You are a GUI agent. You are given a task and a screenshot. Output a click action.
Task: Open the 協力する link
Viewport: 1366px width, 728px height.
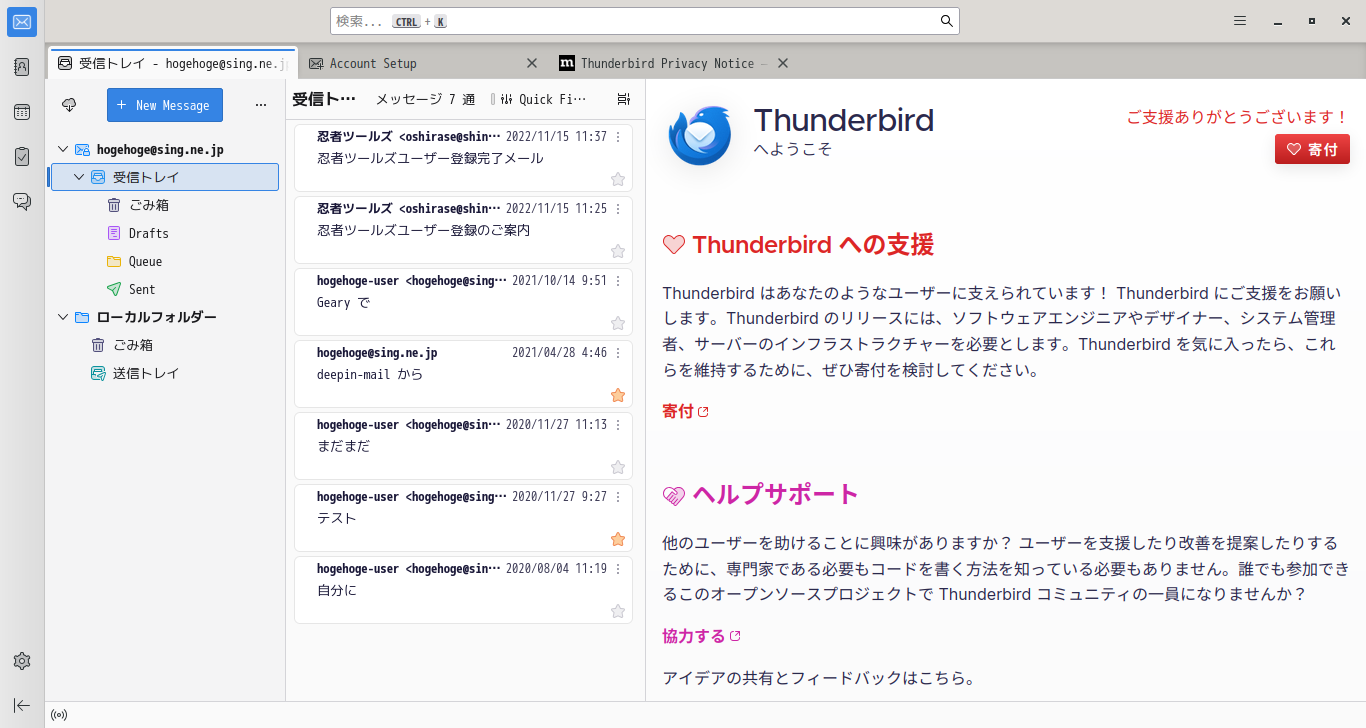coord(701,636)
